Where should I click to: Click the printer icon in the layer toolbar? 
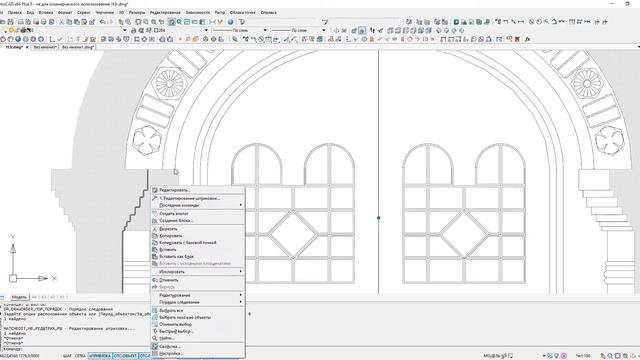(134, 30)
